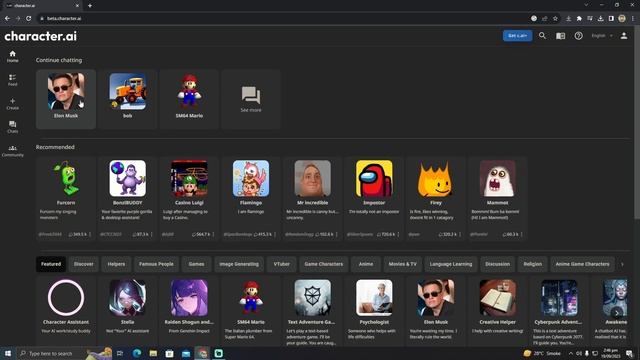640x360 pixels.
Task: Open a new browser tab
Action: (x=90, y=6)
